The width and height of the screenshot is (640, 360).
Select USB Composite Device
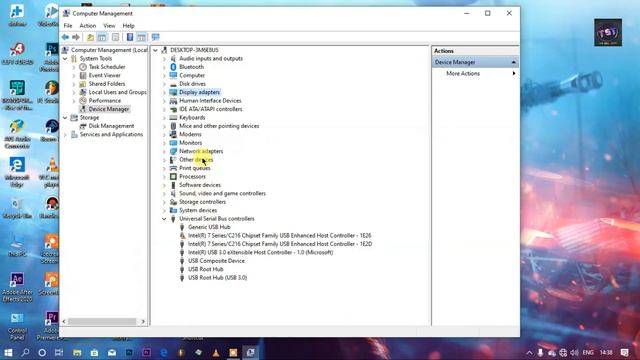pos(216,261)
